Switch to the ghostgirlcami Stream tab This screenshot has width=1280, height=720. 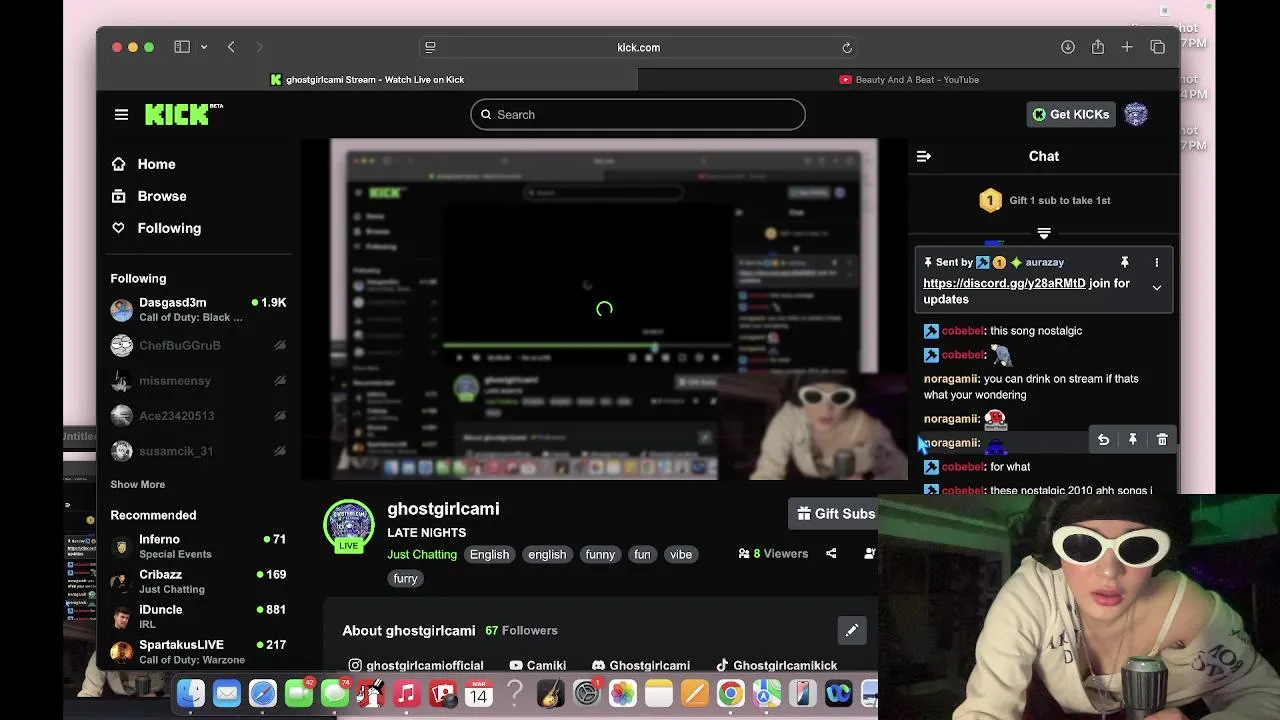[x=367, y=79]
